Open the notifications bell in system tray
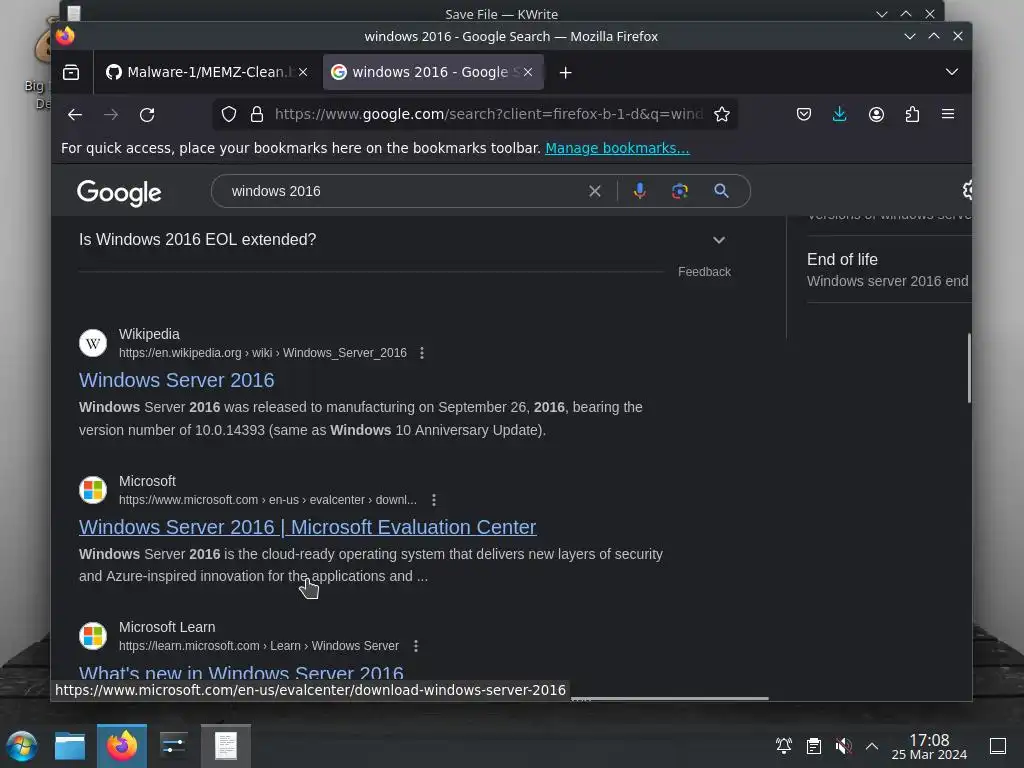Screen dimensions: 1024x768 point(784,746)
